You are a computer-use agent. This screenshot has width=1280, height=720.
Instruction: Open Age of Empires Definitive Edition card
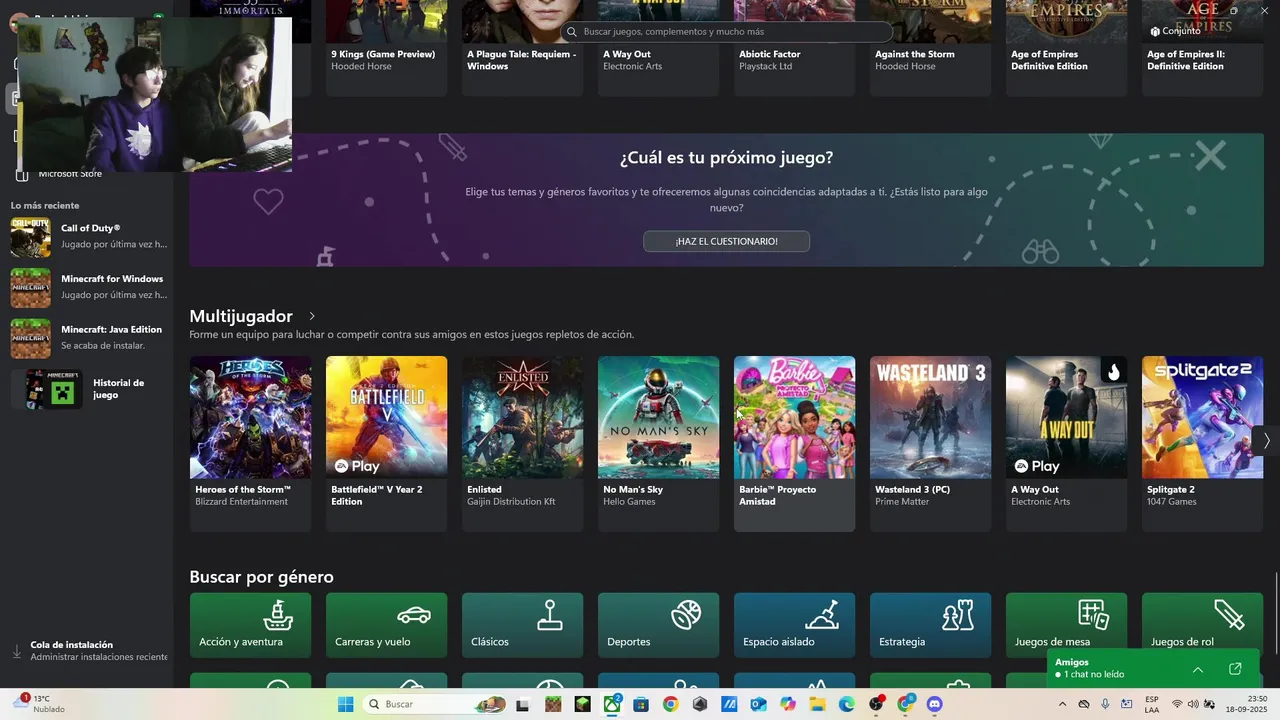pos(1066,48)
